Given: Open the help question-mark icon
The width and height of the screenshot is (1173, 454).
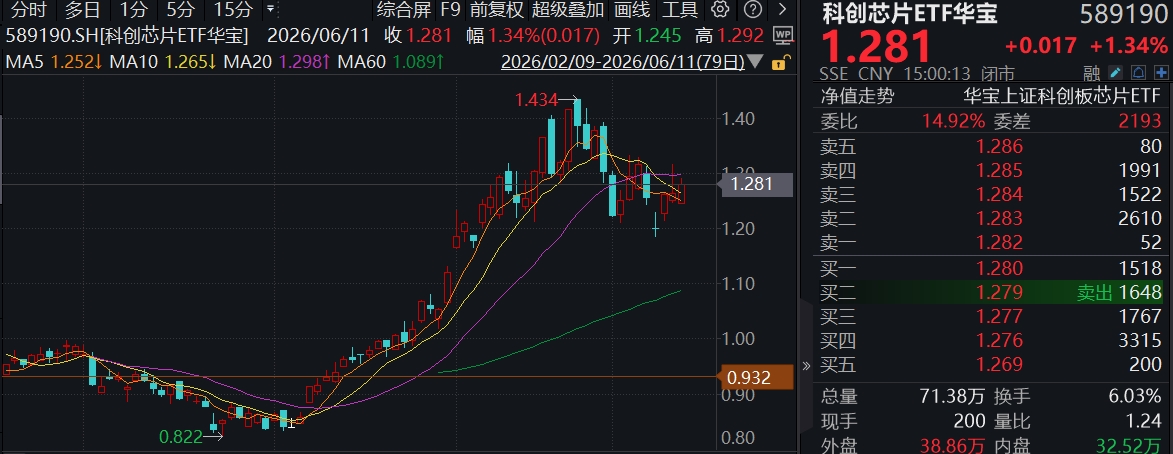Looking at the screenshot, I should (755, 10).
